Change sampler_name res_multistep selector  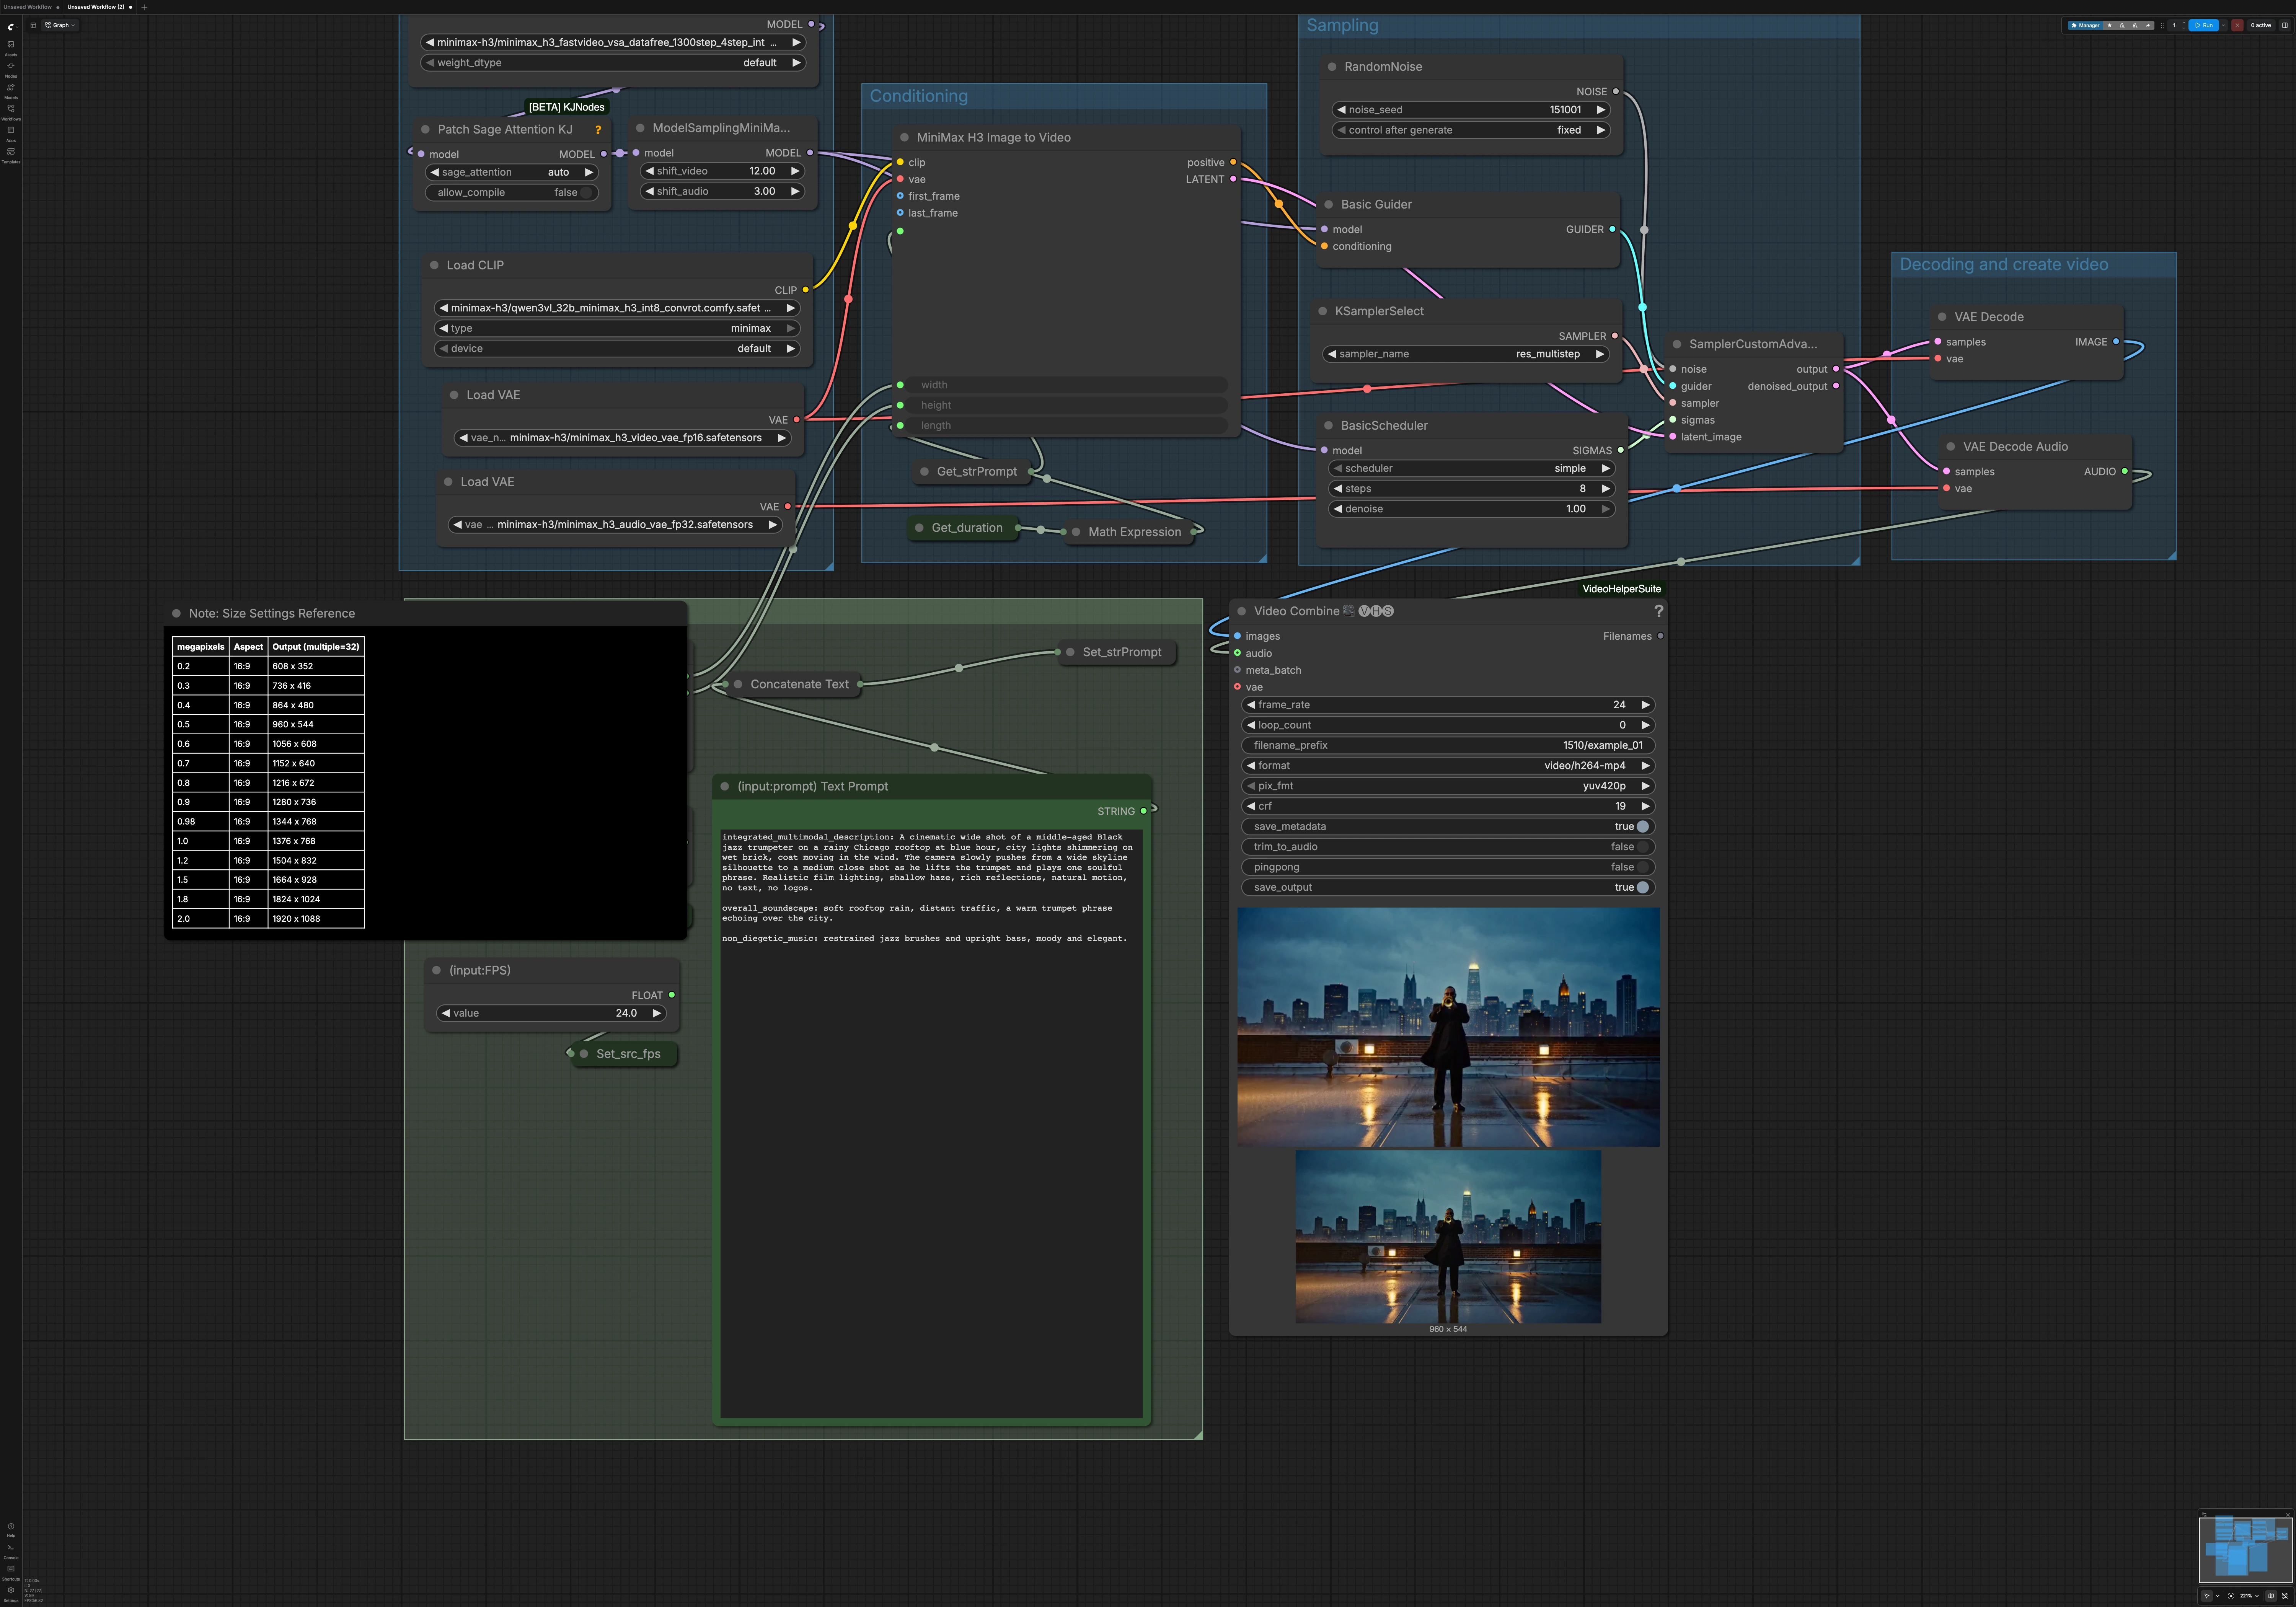coord(1466,354)
